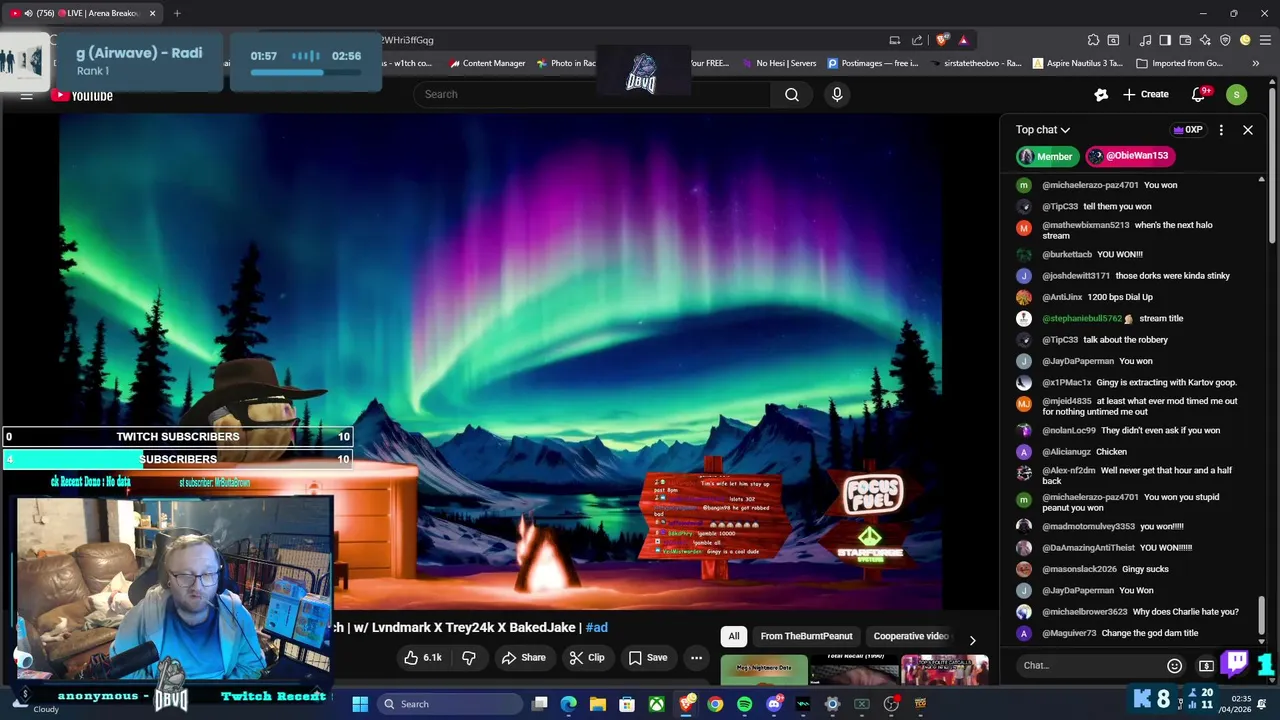Open a new browser tab
This screenshot has height=720, width=1280.
177,13
